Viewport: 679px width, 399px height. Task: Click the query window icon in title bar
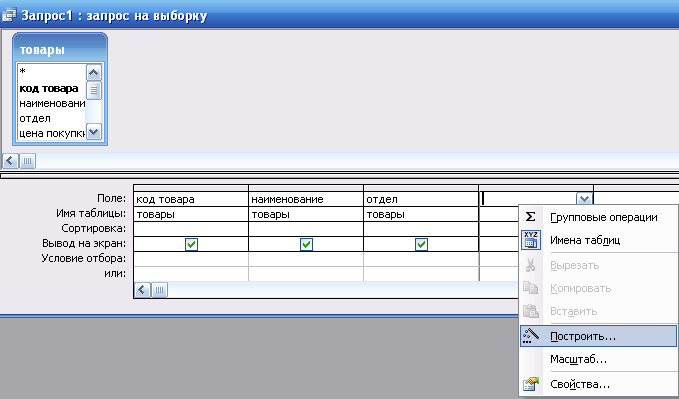(x=9, y=15)
